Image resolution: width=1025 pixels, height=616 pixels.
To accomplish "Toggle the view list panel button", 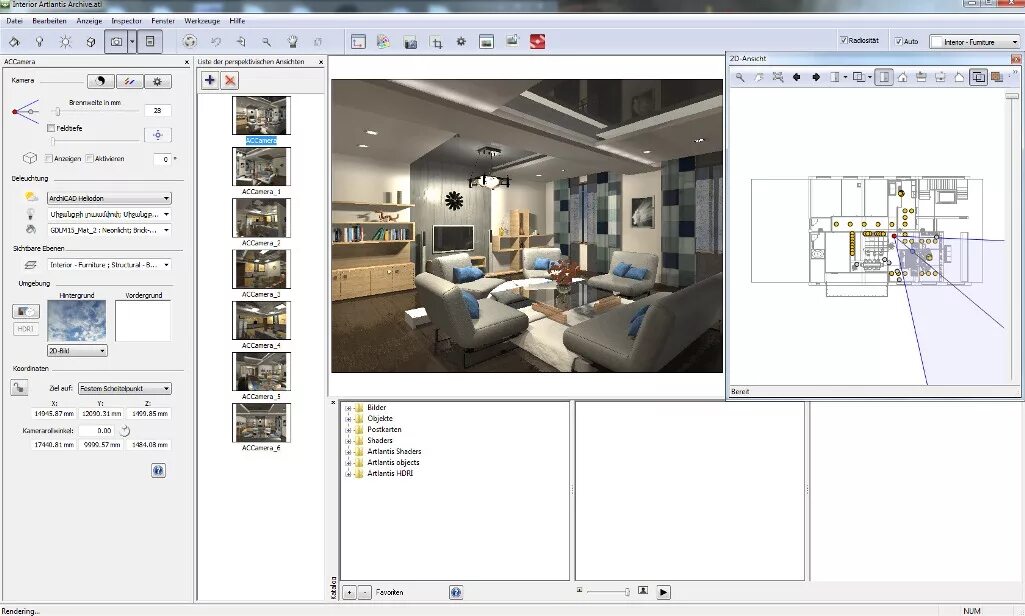I will (150, 42).
